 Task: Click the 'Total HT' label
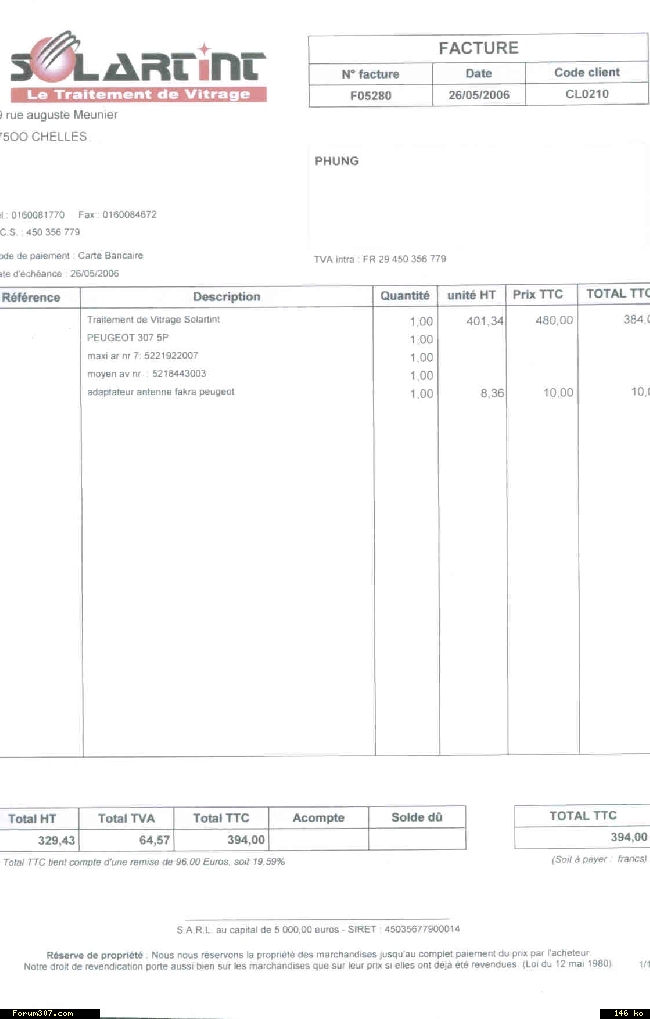32,819
